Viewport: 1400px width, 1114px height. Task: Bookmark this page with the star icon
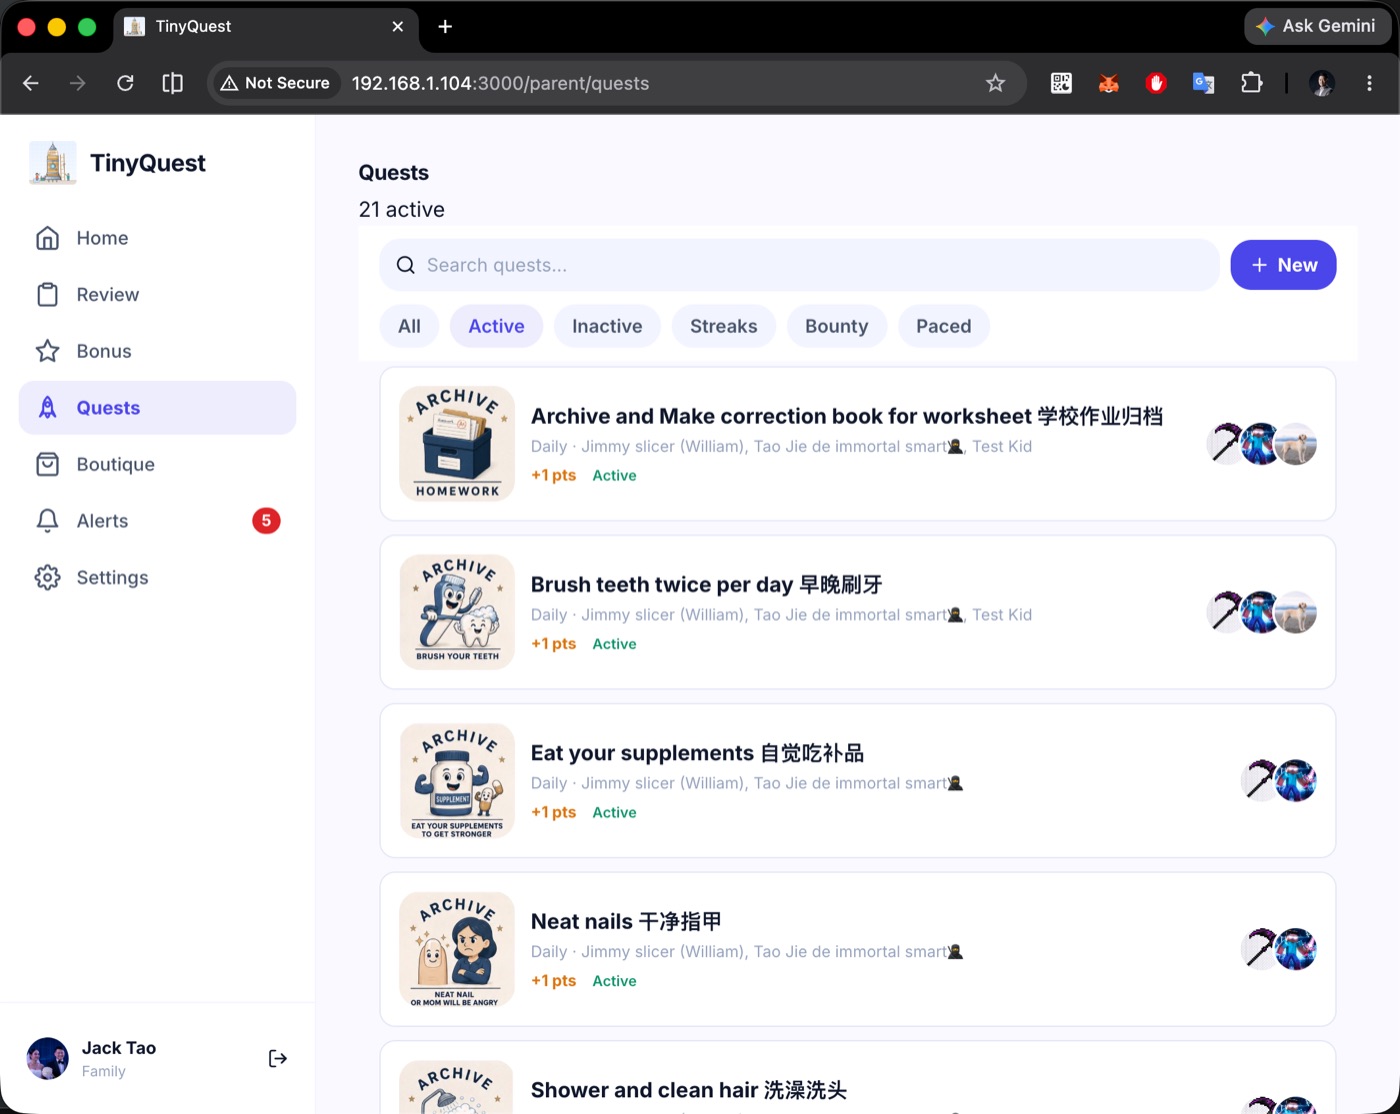(995, 83)
